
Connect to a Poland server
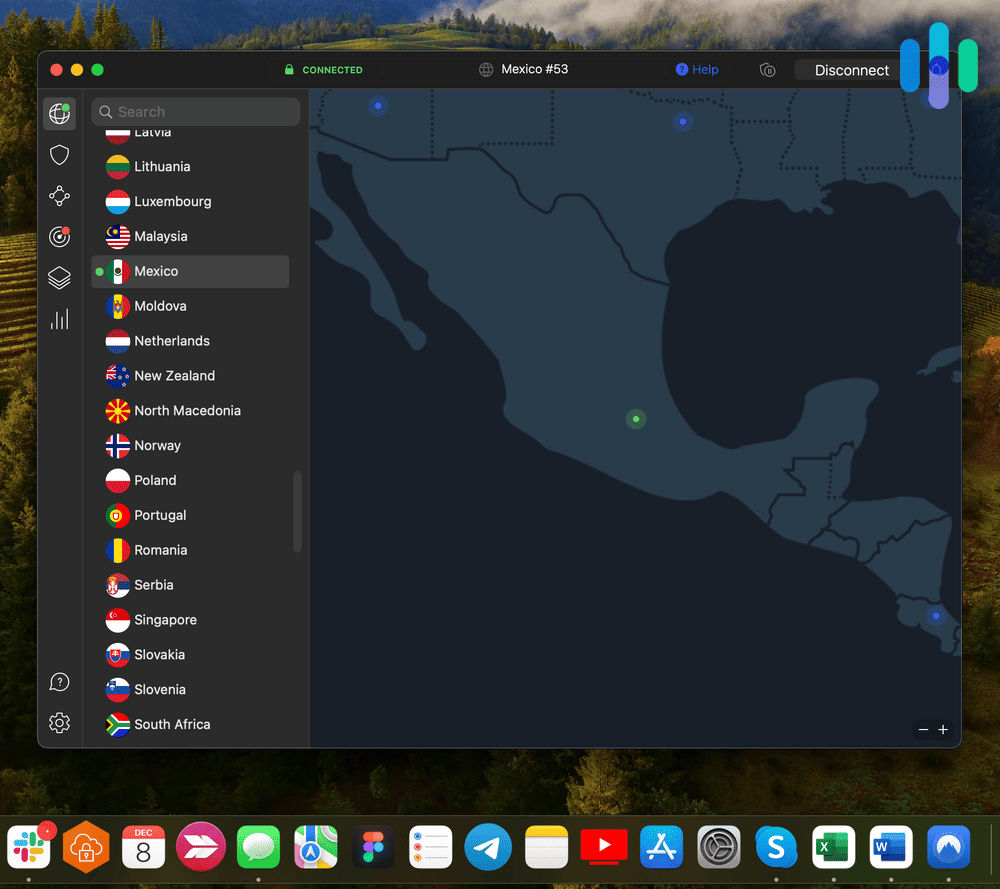(x=155, y=480)
